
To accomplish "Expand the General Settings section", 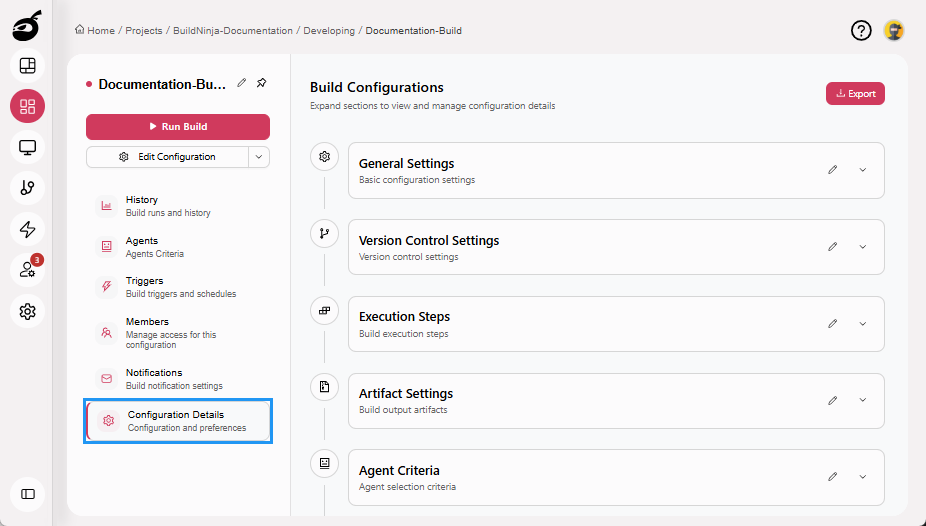I will coord(863,170).
